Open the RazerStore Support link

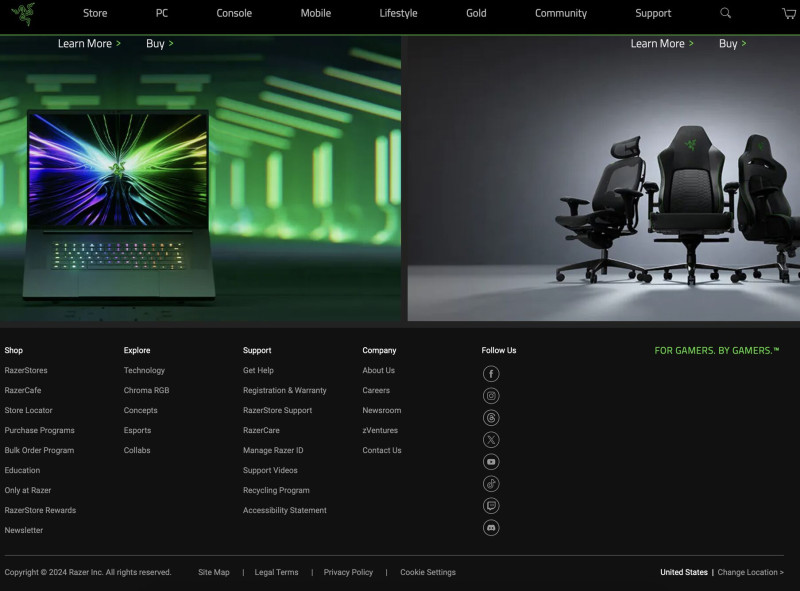tap(278, 410)
